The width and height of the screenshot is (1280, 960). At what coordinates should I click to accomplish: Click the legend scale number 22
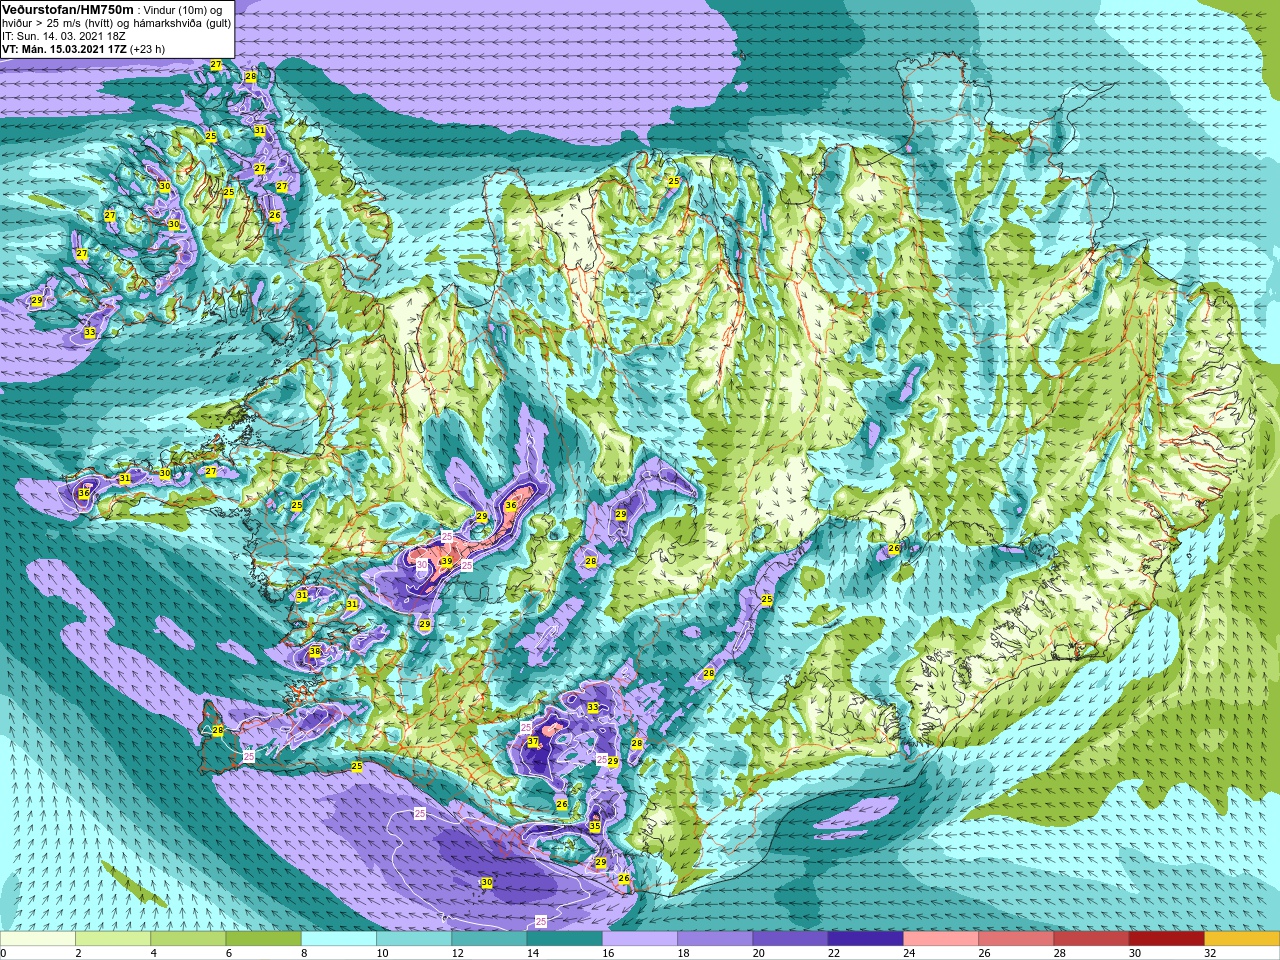click(x=834, y=953)
